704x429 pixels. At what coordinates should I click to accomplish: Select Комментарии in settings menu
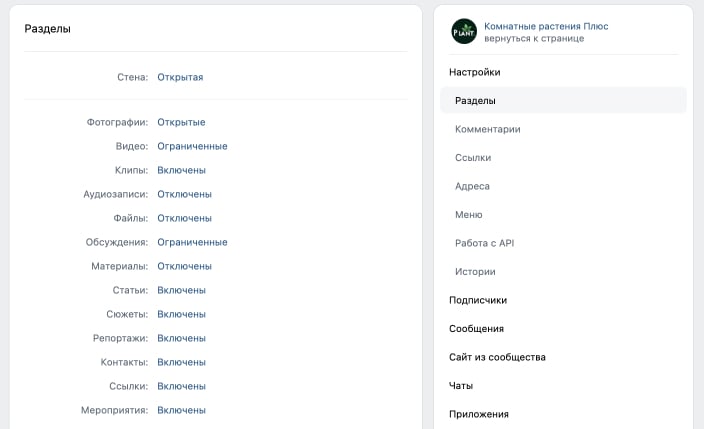487,129
